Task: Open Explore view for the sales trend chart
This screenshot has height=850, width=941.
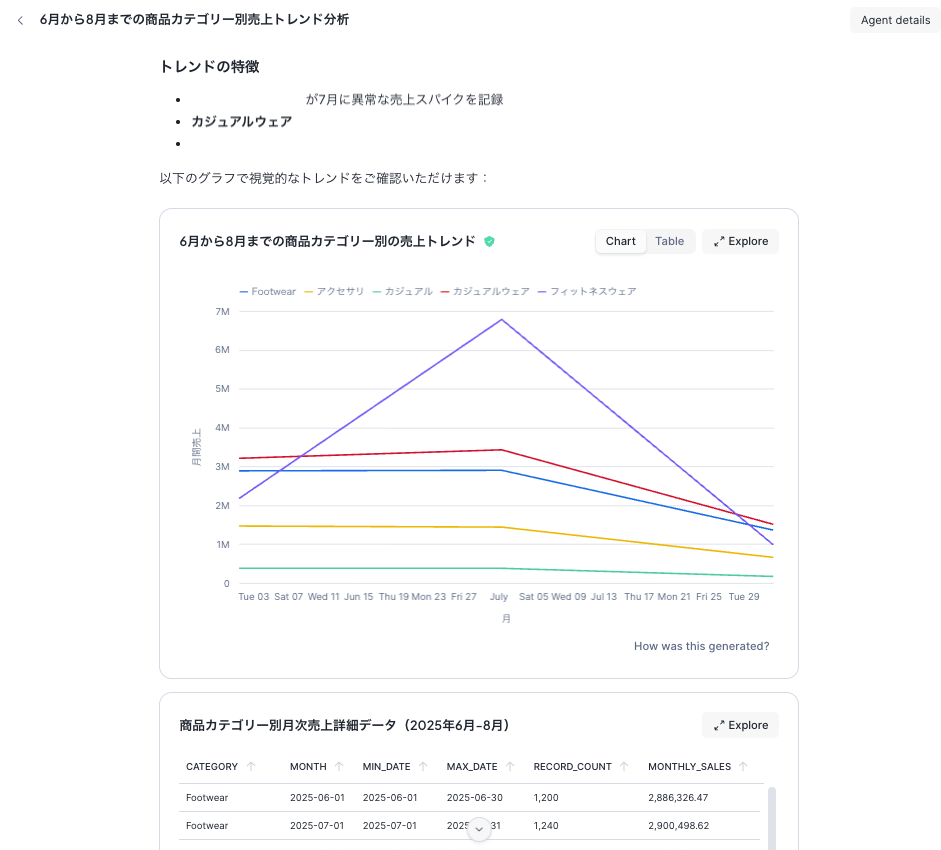Action: [740, 241]
